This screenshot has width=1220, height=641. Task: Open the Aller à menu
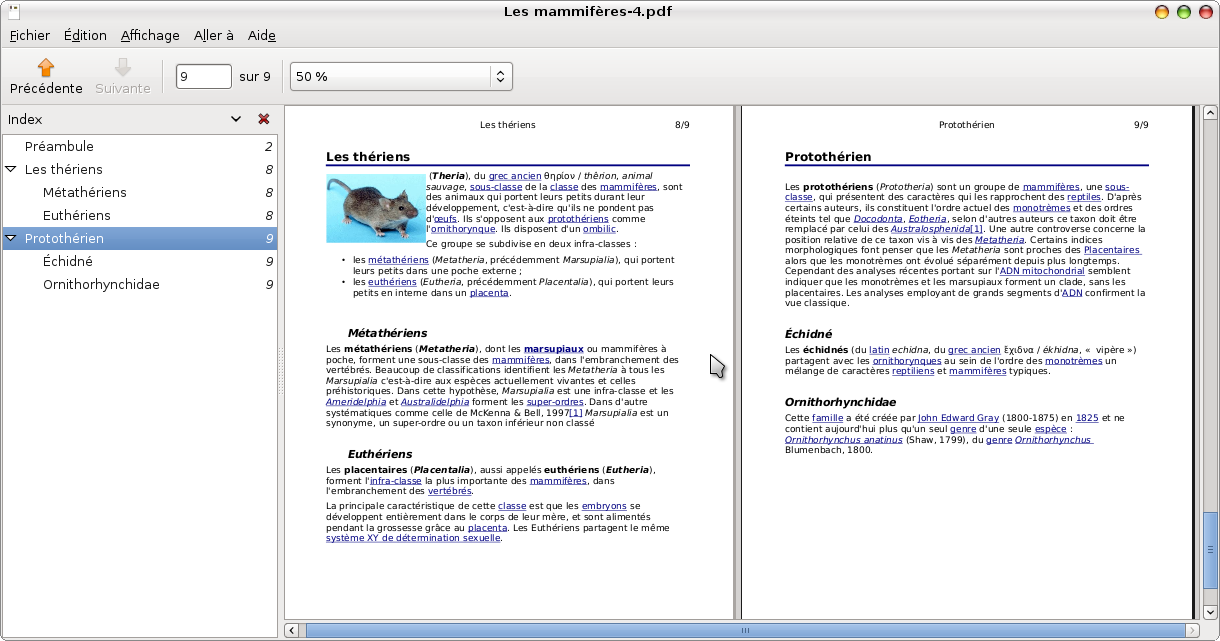214,35
